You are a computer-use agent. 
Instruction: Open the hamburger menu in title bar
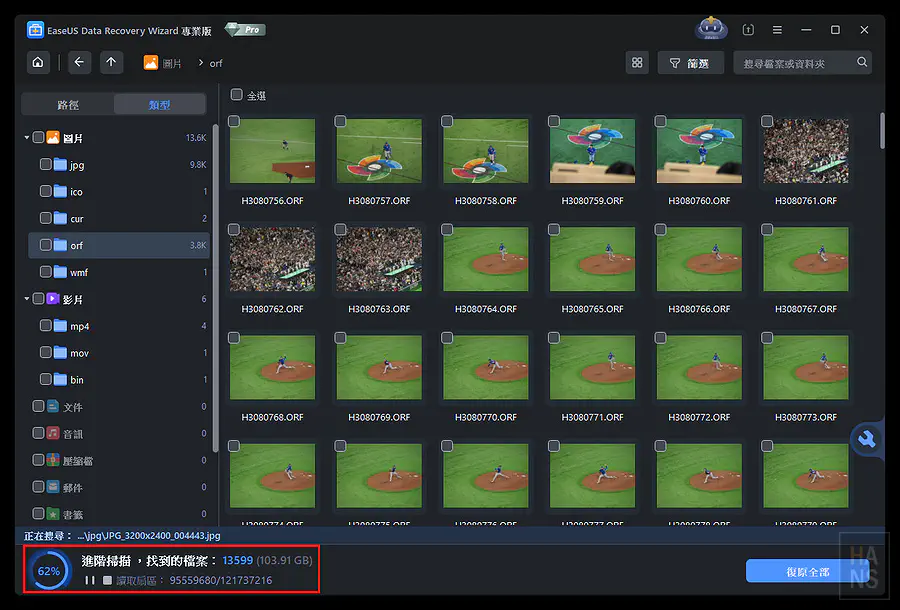tap(777, 30)
